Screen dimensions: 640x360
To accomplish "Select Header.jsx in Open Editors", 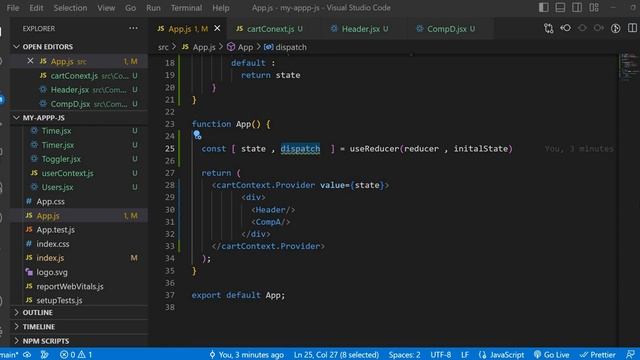I will [78, 89].
